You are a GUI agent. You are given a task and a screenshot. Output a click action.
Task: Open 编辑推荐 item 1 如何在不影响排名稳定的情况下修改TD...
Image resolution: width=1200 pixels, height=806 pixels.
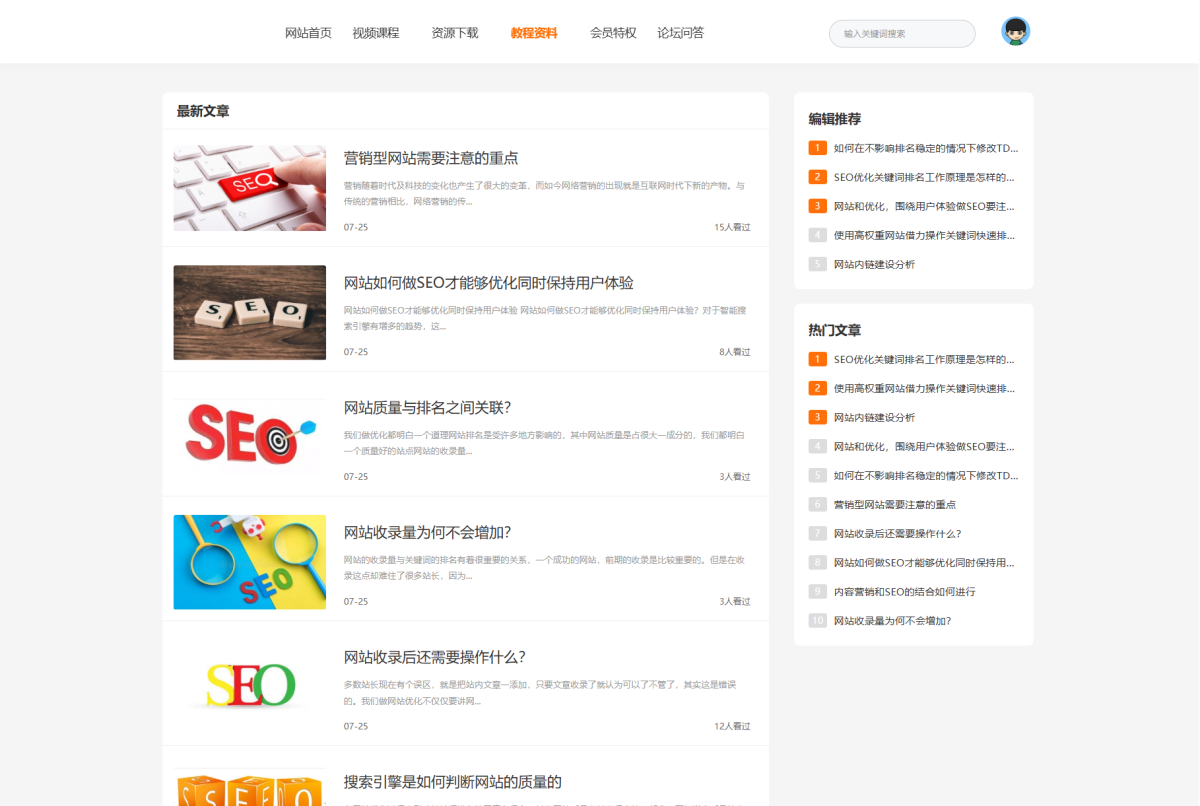click(926, 148)
